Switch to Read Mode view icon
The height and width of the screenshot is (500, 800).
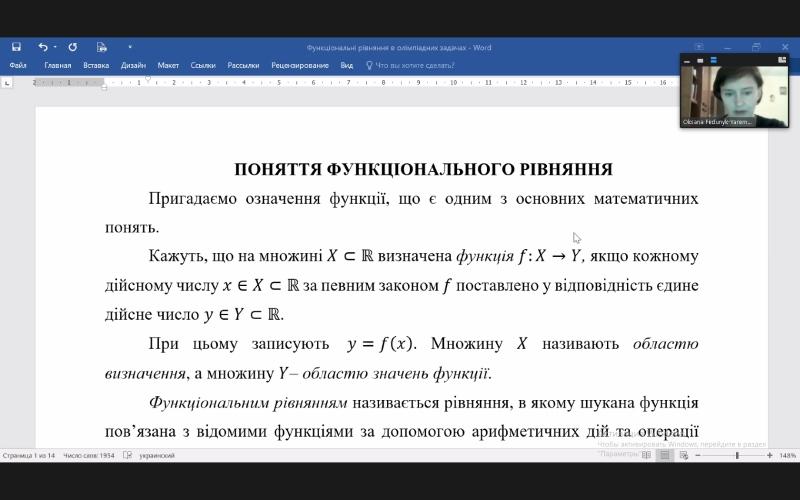[x=646, y=455]
